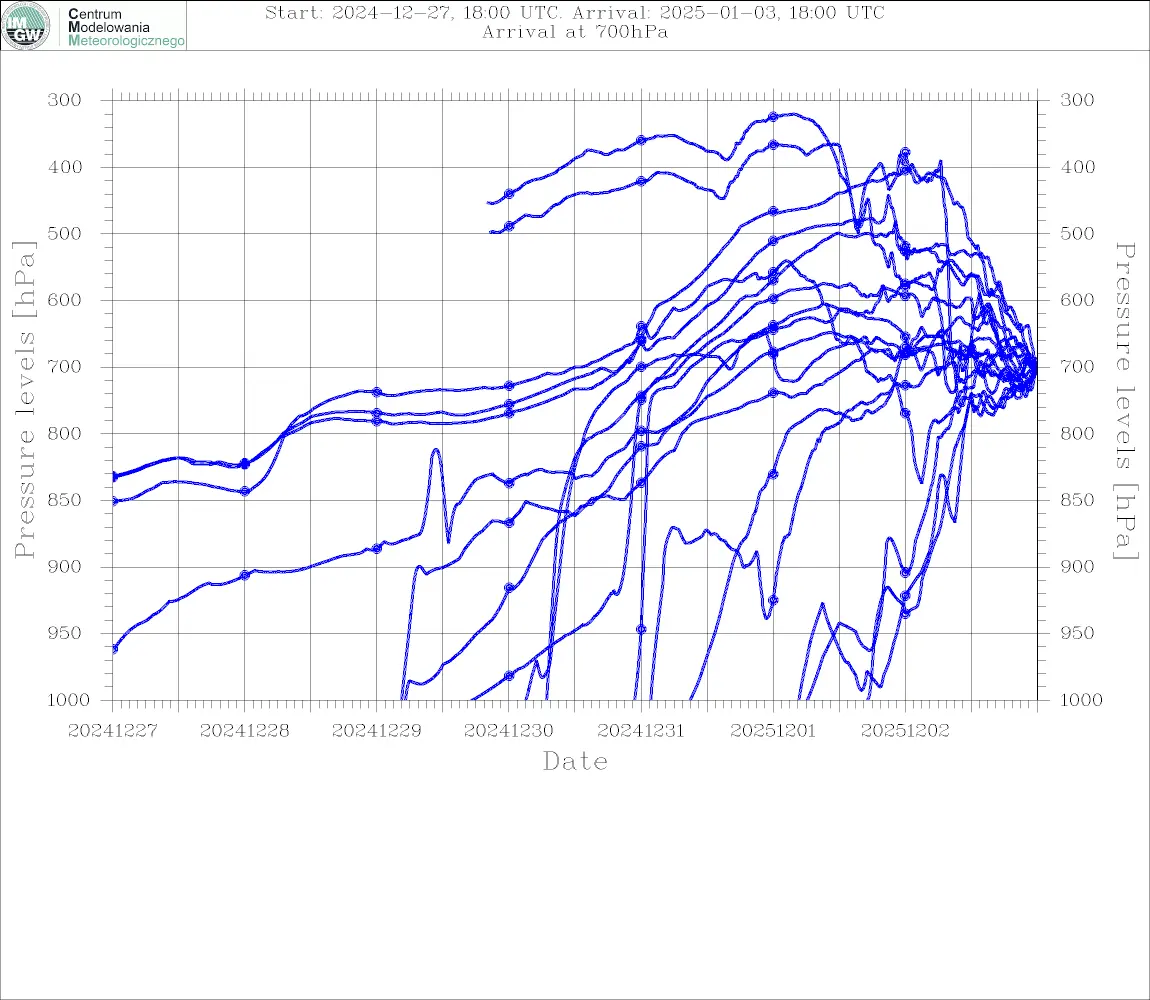The height and width of the screenshot is (1000, 1150).
Task: Click date tick label 20241228
Action: point(245,731)
